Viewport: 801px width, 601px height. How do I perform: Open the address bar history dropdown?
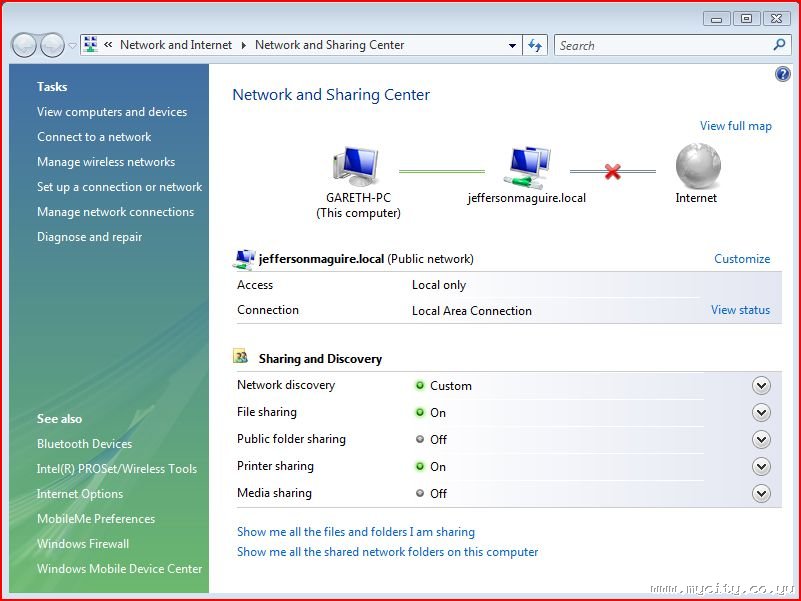coord(512,45)
